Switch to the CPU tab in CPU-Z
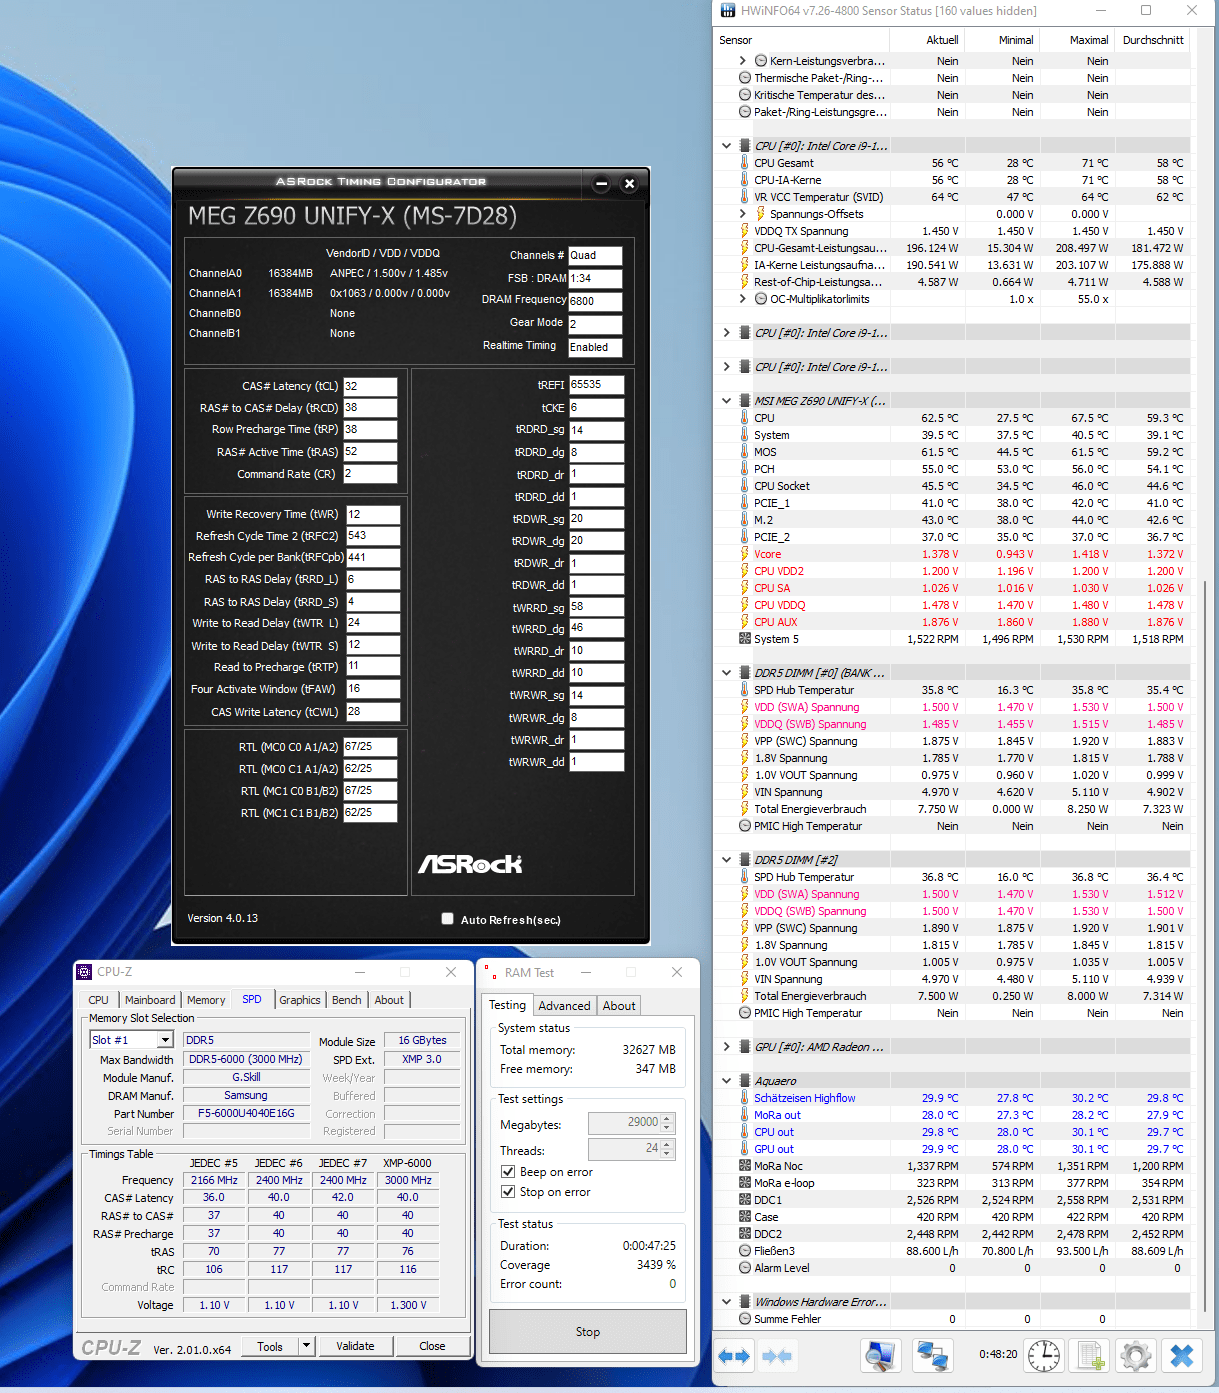 tap(99, 1000)
